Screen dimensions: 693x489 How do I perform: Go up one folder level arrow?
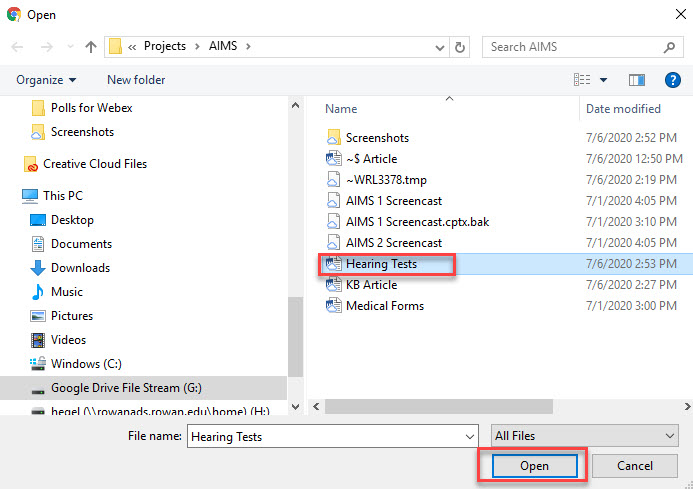point(91,47)
